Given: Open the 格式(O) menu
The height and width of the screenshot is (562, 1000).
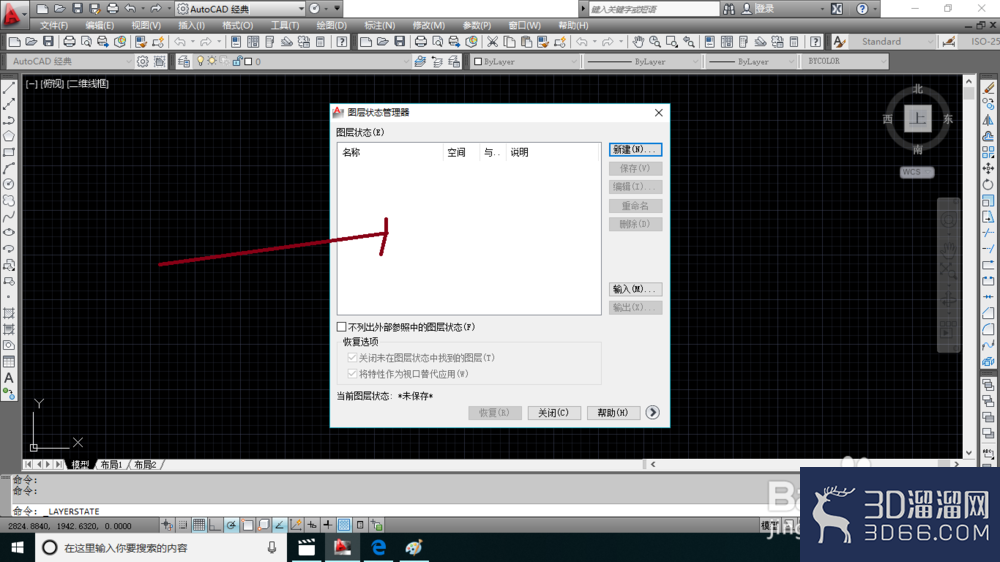Looking at the screenshot, I should click(237, 26).
